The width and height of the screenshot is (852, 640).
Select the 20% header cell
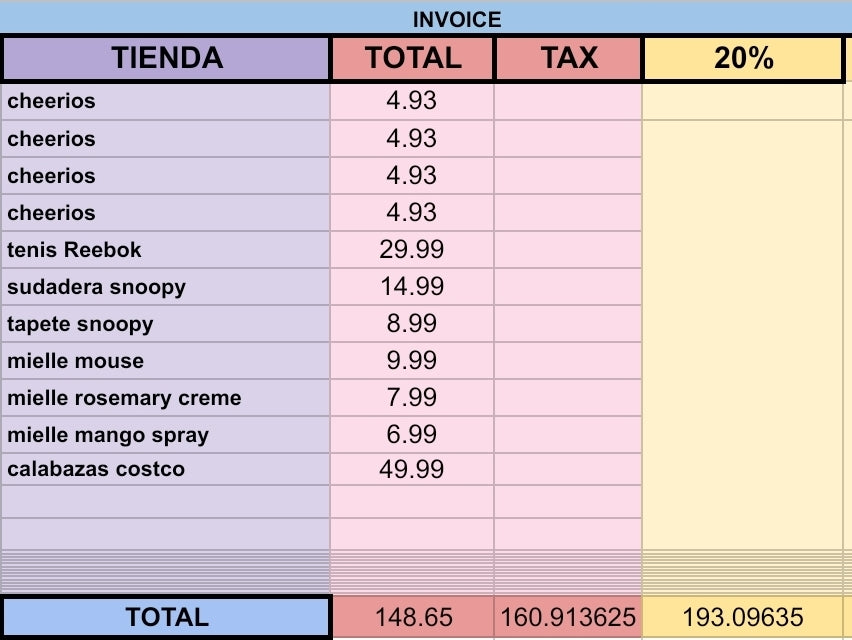pyautogui.click(x=743, y=59)
